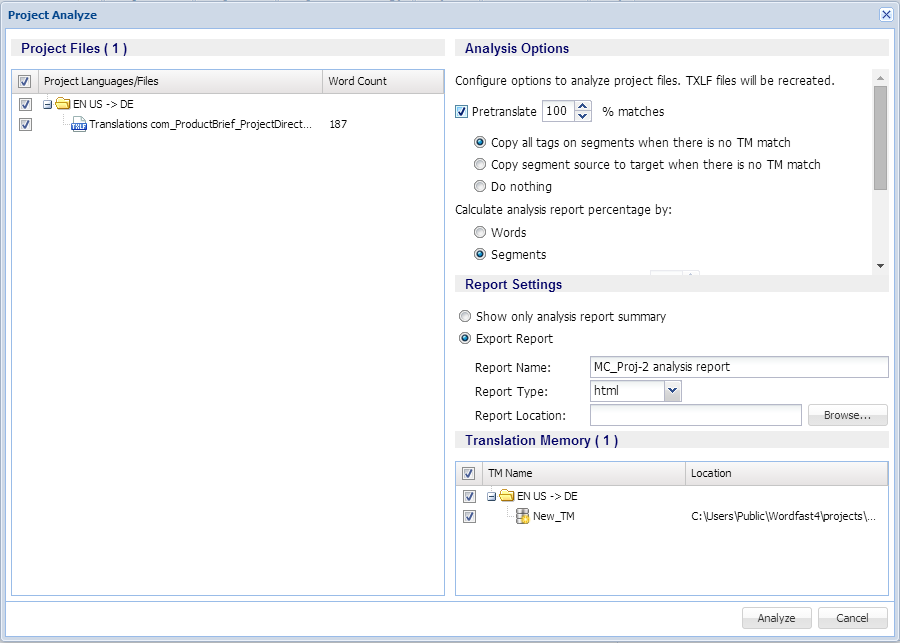The height and width of the screenshot is (643, 900).
Task: Close the Project Analyze dialog via X icon
Action: pos(885,14)
